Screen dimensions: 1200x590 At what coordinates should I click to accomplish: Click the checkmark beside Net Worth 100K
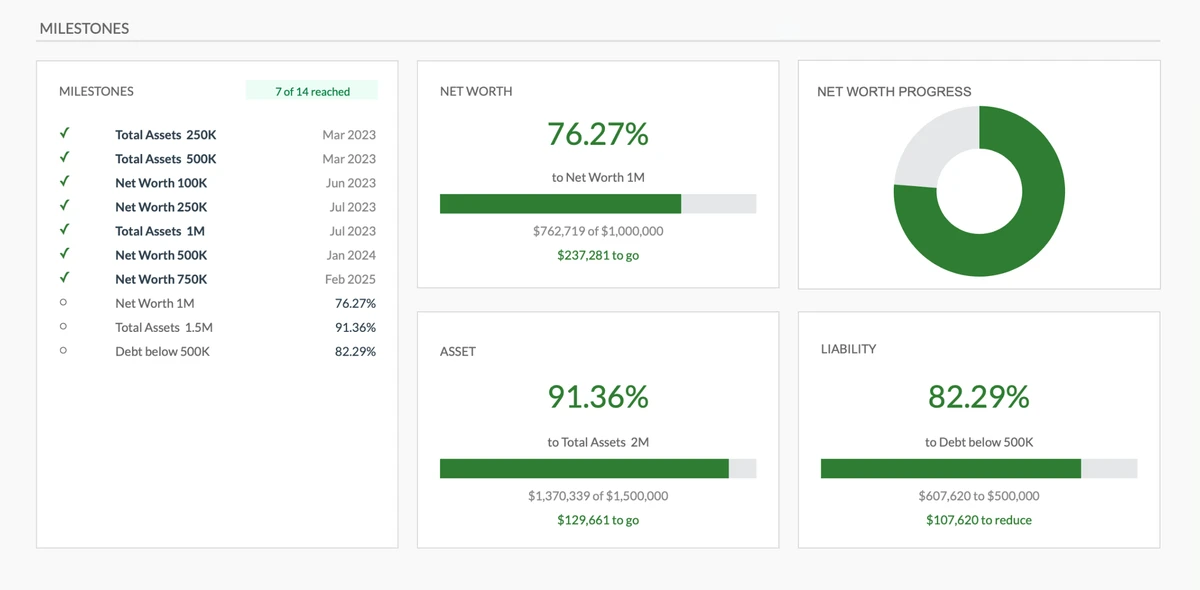coord(65,181)
